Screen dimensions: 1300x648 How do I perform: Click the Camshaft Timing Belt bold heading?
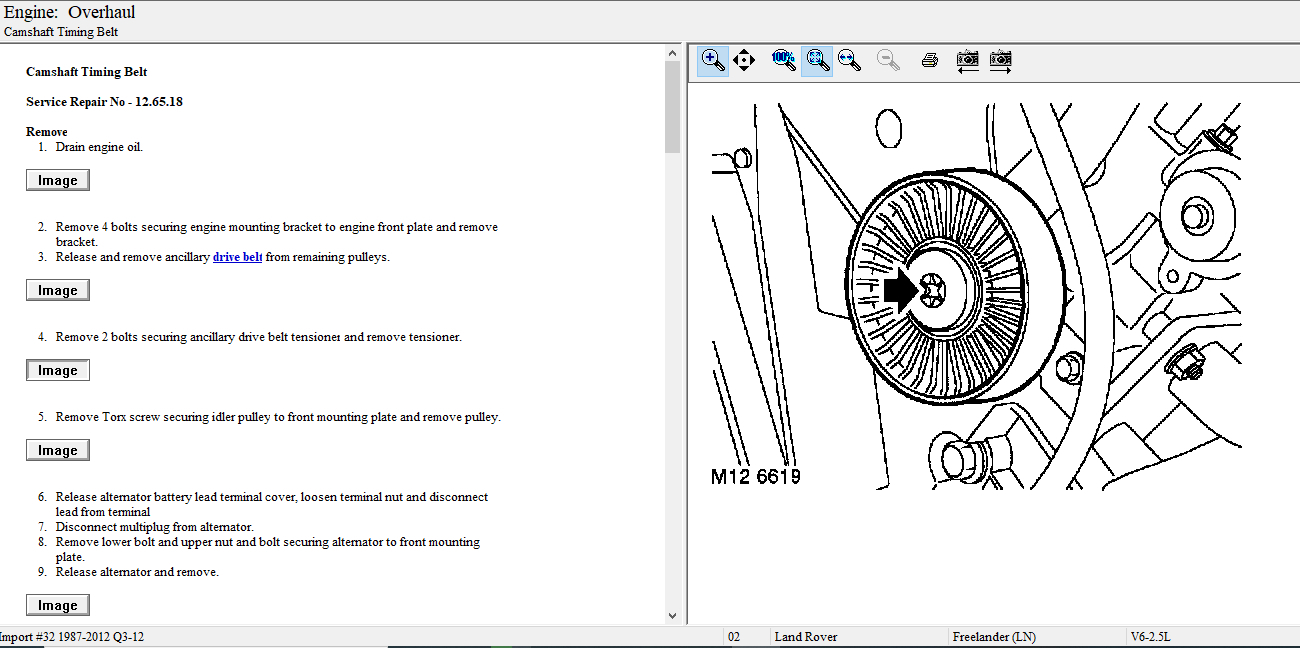coord(87,72)
